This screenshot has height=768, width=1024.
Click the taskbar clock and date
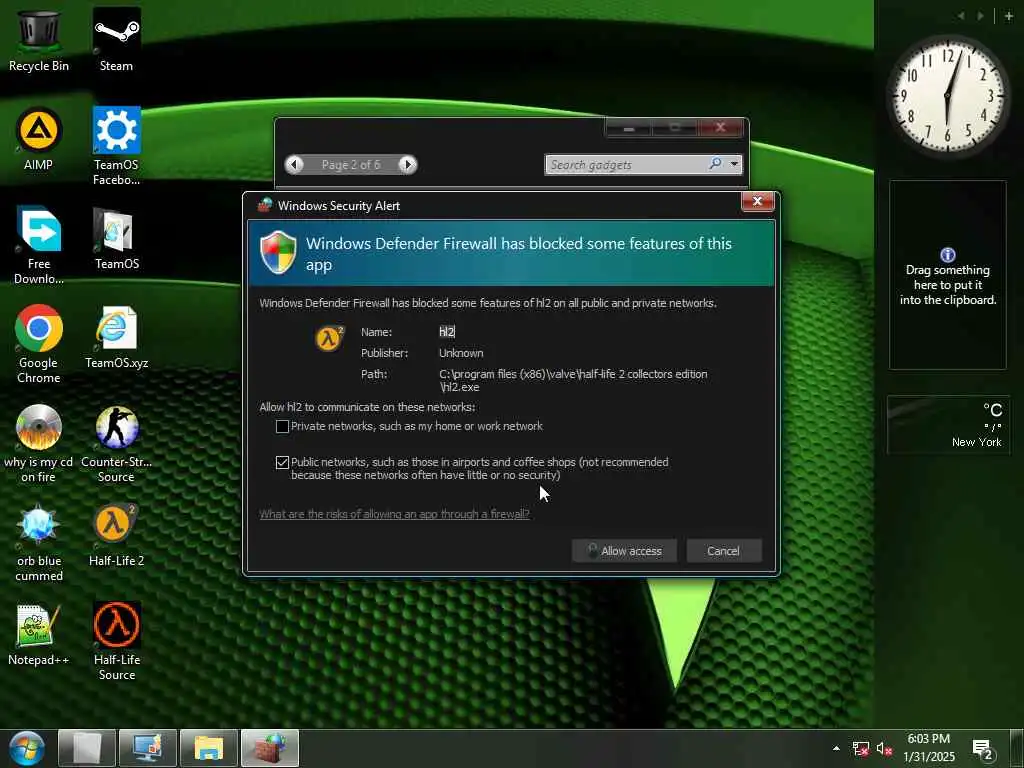929,748
